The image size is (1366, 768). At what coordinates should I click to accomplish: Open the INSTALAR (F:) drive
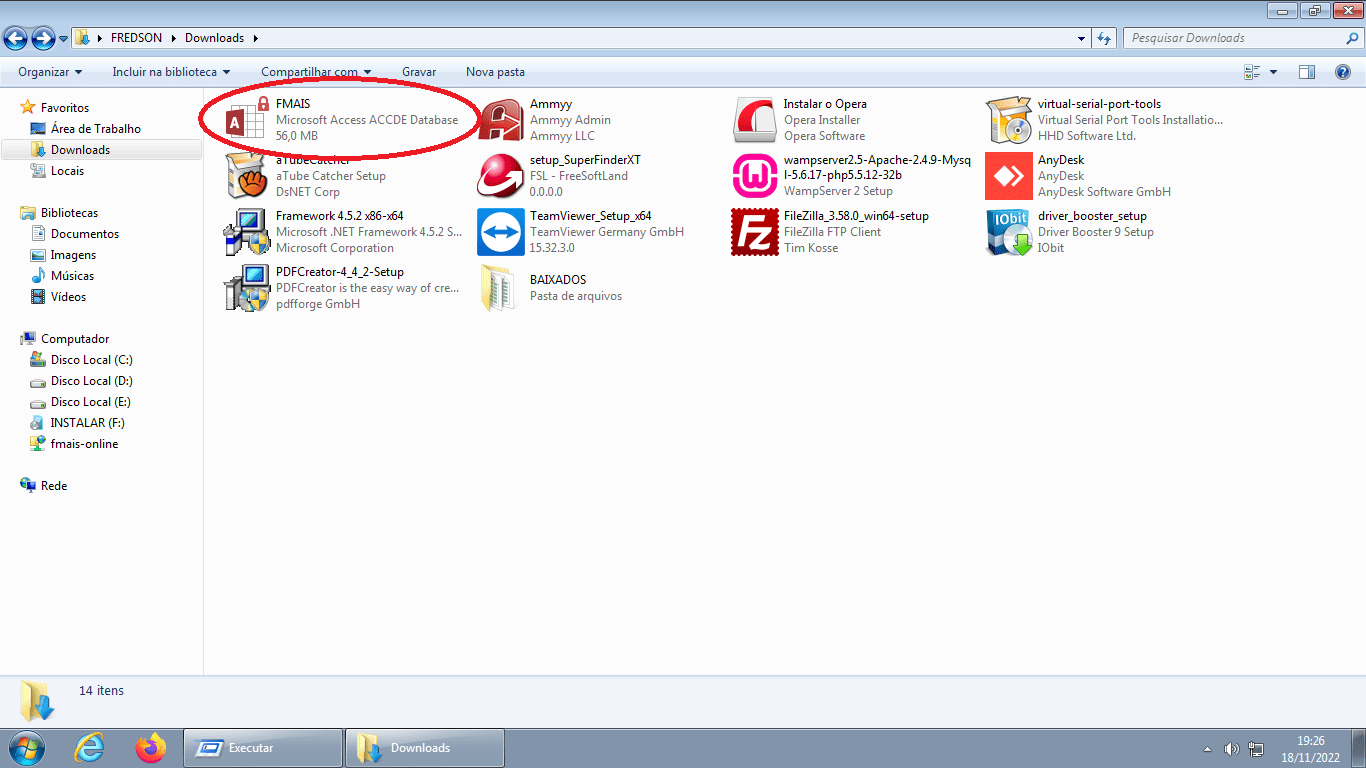(88, 423)
